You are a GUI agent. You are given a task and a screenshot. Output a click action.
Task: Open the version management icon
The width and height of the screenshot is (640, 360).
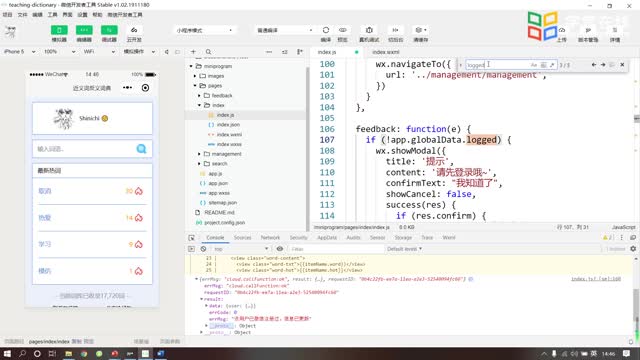coord(588,30)
